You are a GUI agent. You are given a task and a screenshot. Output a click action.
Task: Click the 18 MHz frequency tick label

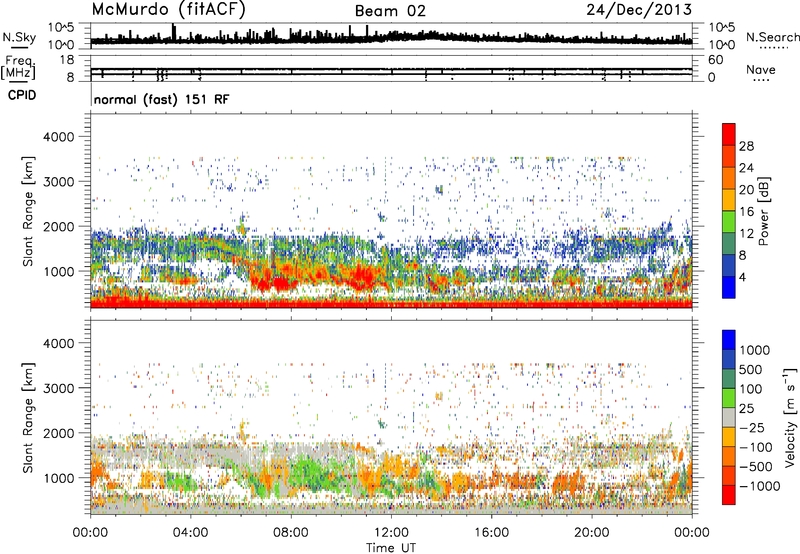67,60
